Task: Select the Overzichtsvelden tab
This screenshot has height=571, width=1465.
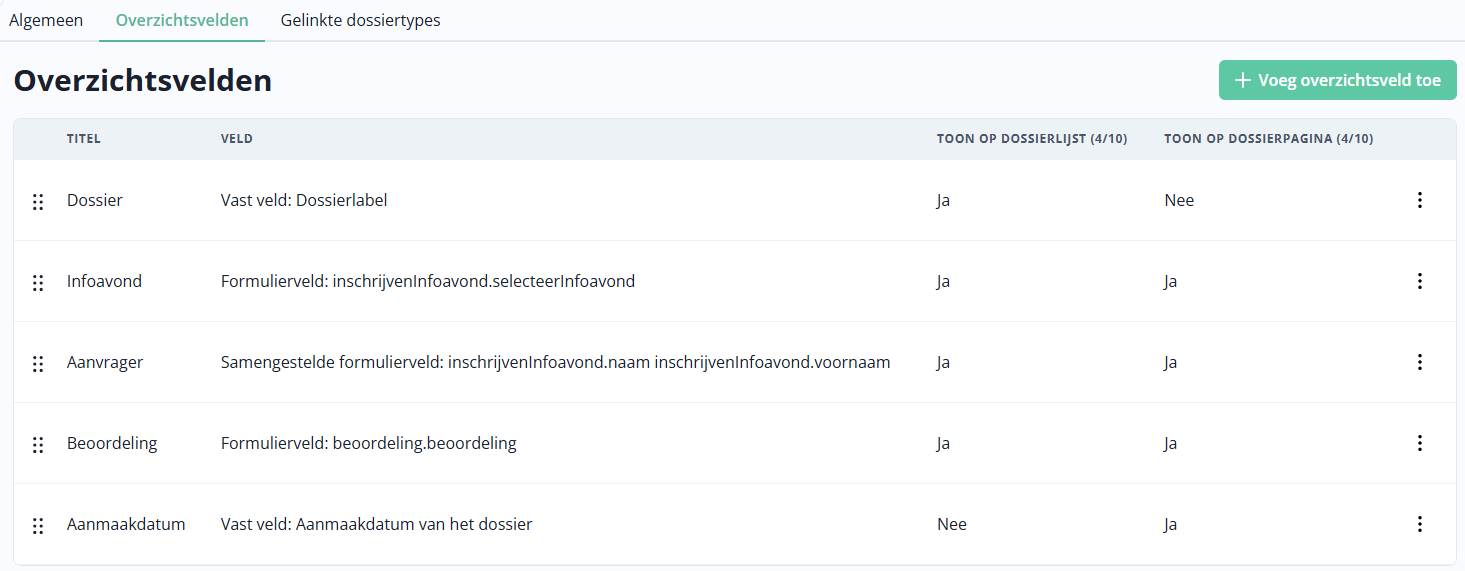Action: click(182, 20)
